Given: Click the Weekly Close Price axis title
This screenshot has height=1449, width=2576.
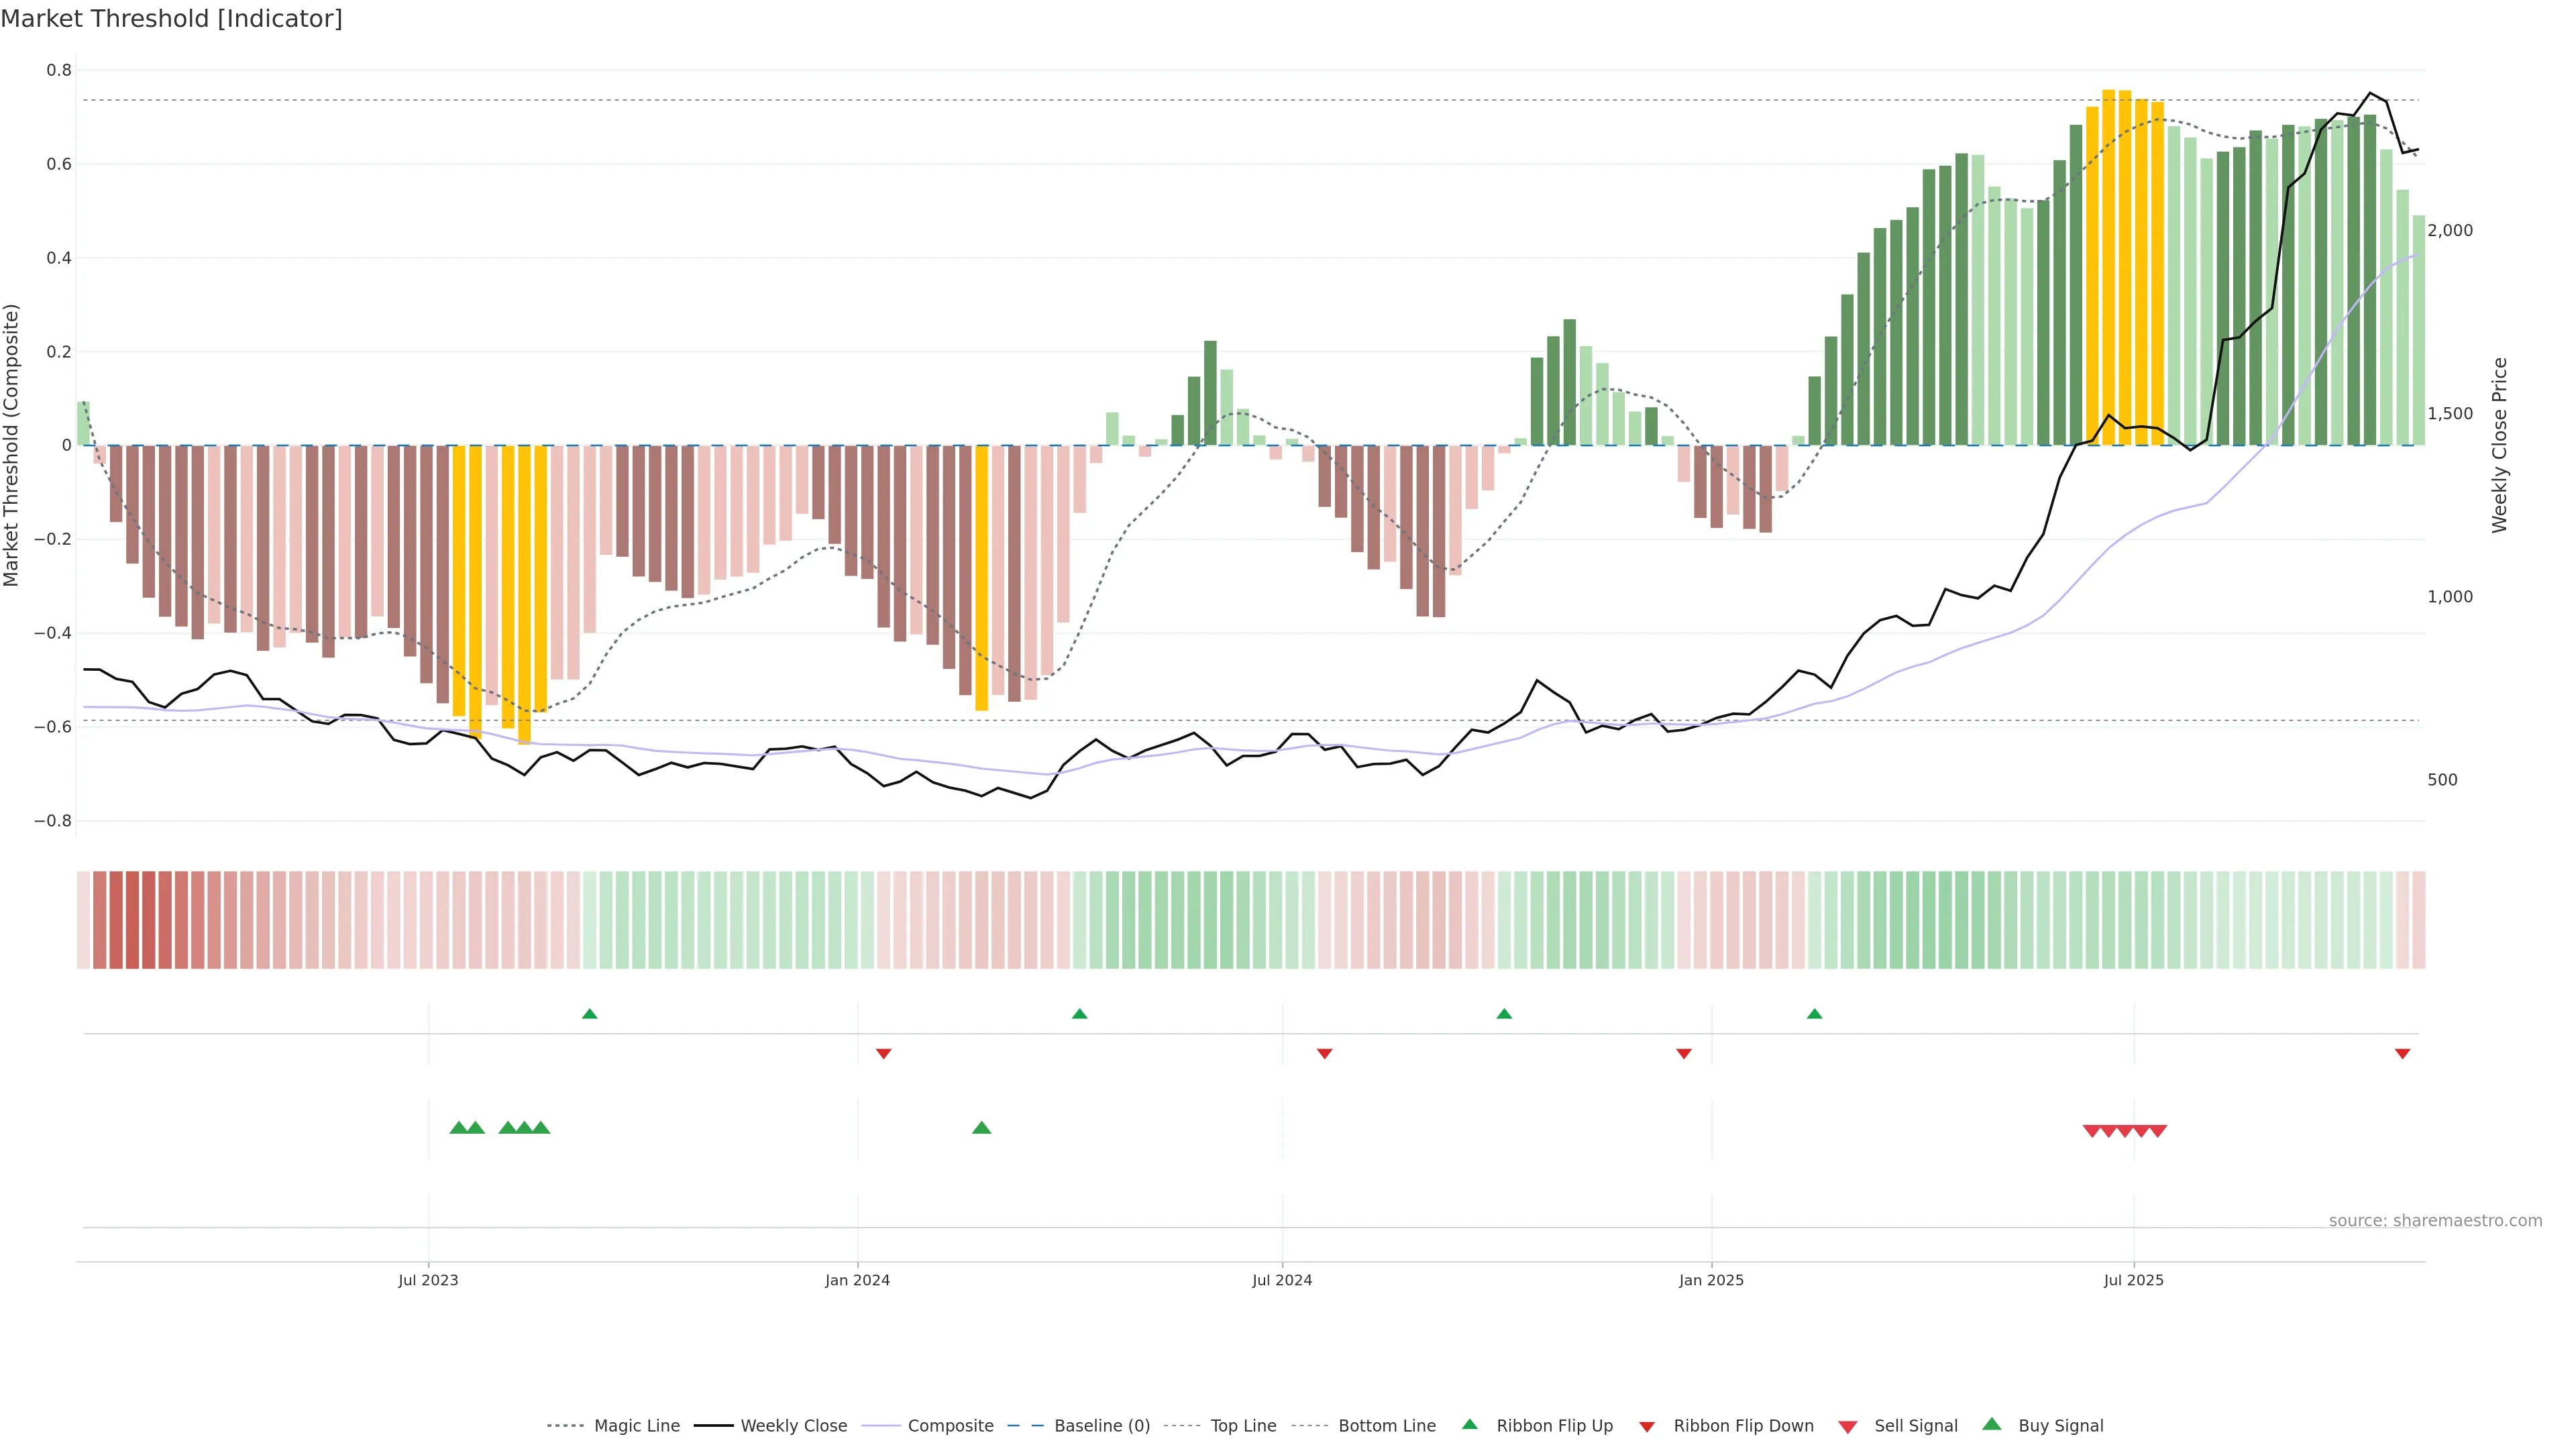Looking at the screenshot, I should coord(2499,445).
